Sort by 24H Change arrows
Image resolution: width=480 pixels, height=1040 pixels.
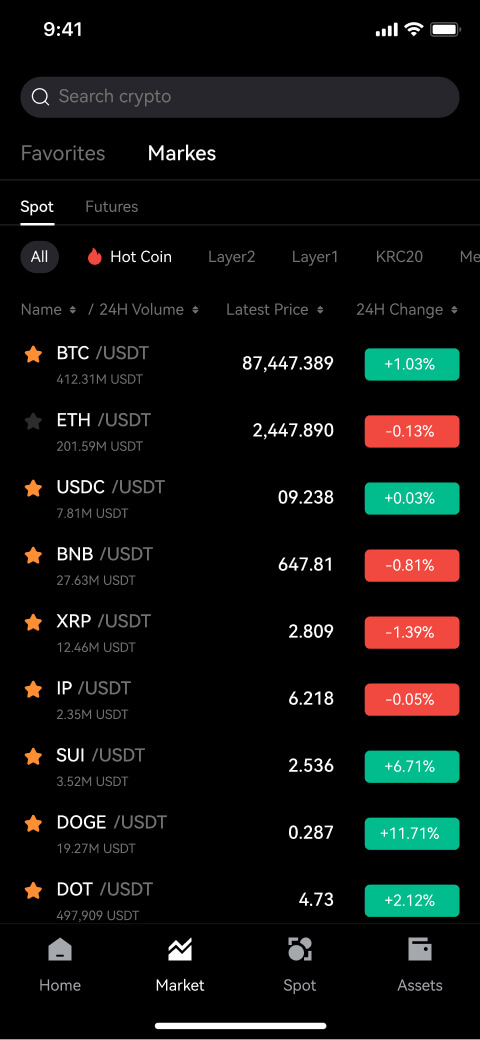coord(454,310)
